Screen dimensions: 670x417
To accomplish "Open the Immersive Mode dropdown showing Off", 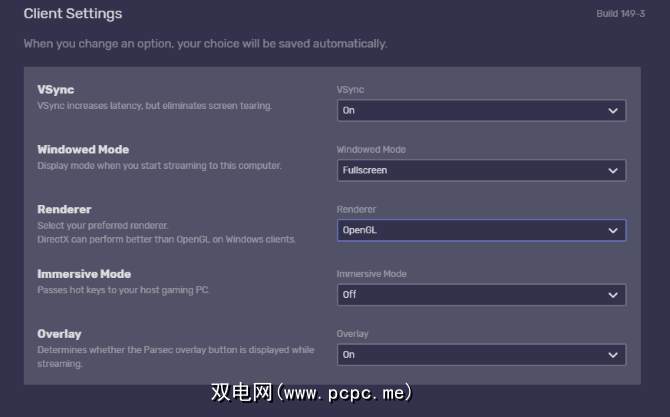I will click(481, 295).
